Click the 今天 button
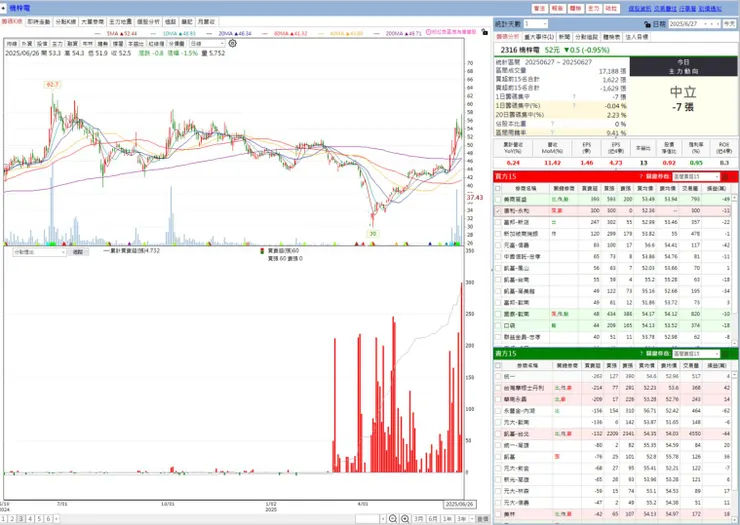The width and height of the screenshot is (740, 525). (729, 24)
